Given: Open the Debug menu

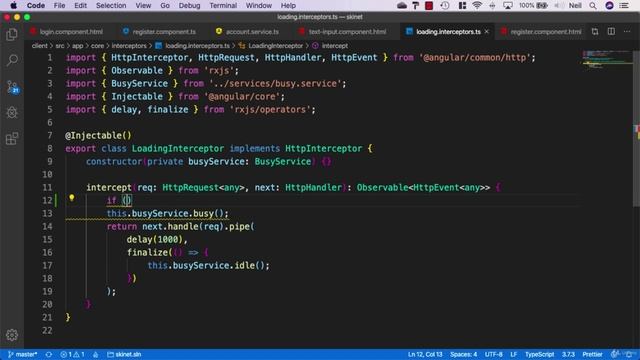Looking at the screenshot, I should [x=189, y=5].
